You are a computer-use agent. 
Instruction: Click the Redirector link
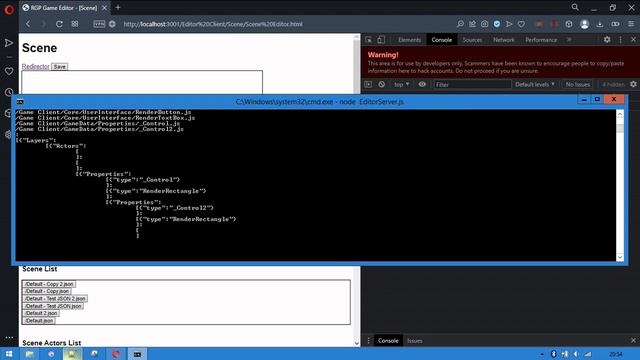(36, 67)
